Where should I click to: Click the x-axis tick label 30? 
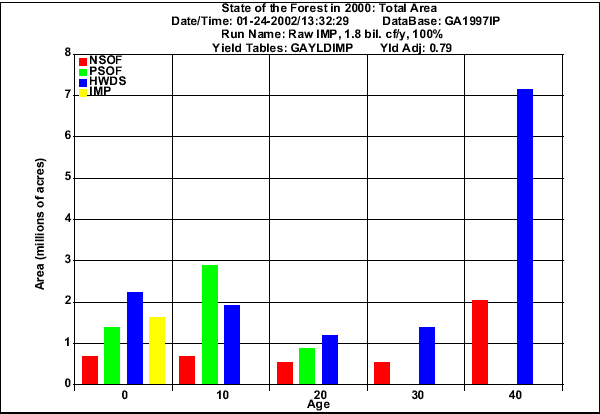[x=415, y=395]
